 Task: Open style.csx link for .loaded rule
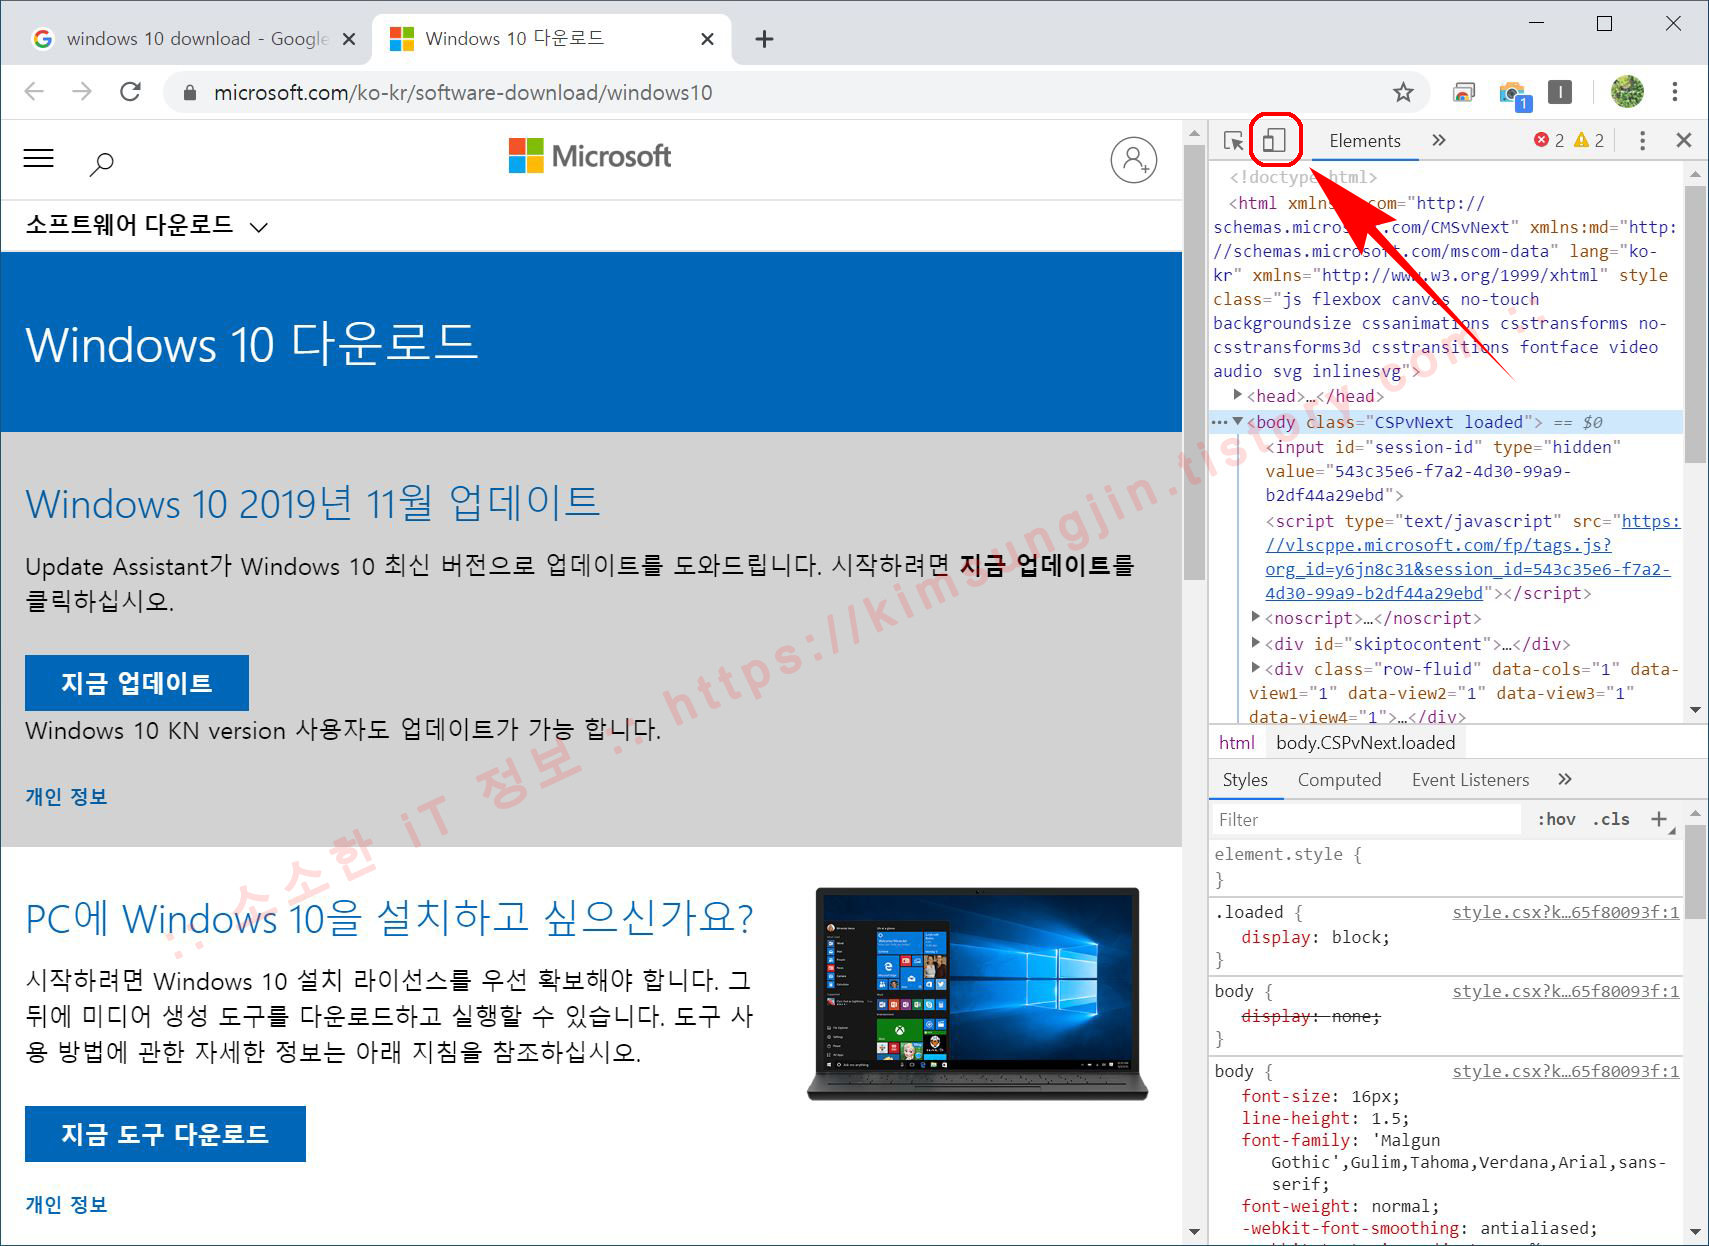[x=1565, y=912]
